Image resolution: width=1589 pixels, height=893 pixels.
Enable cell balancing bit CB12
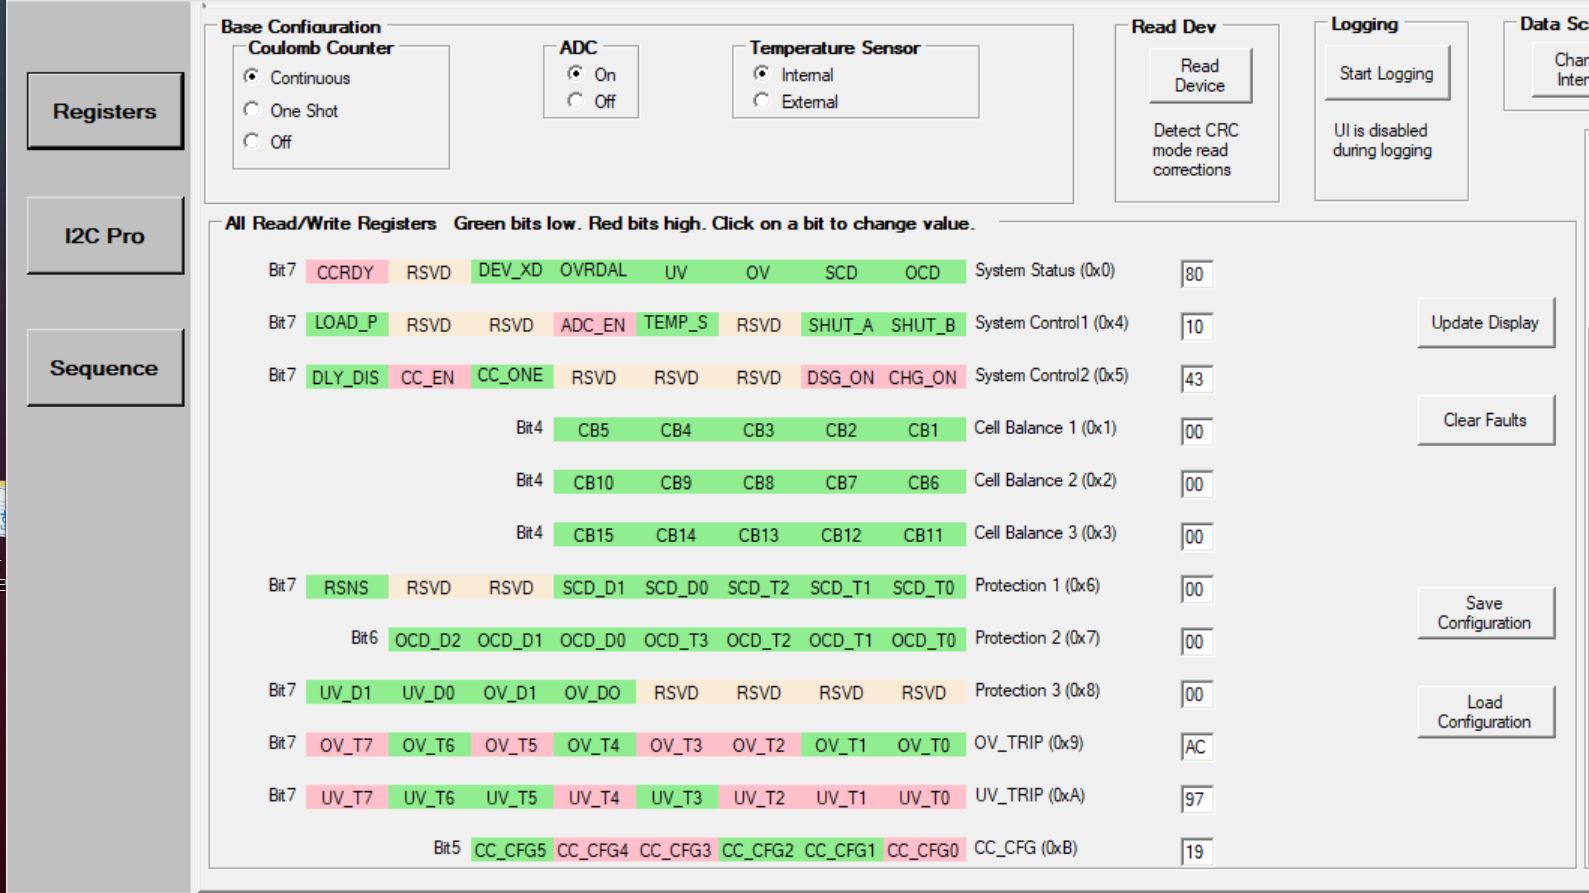click(841, 535)
